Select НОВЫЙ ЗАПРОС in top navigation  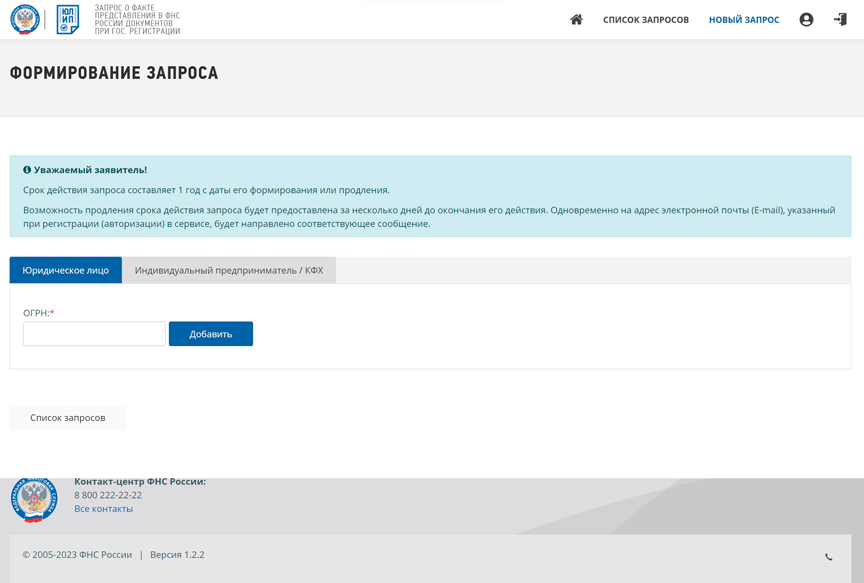click(x=743, y=20)
